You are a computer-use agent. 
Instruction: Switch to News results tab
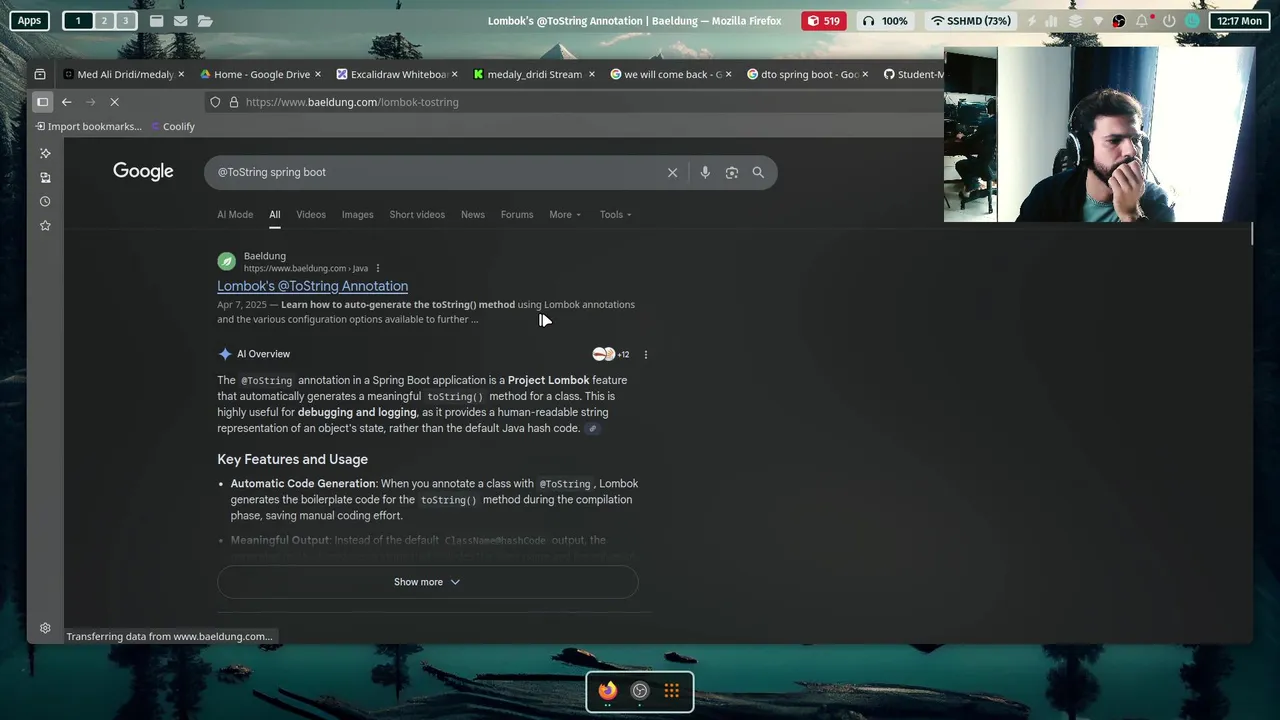[473, 214]
